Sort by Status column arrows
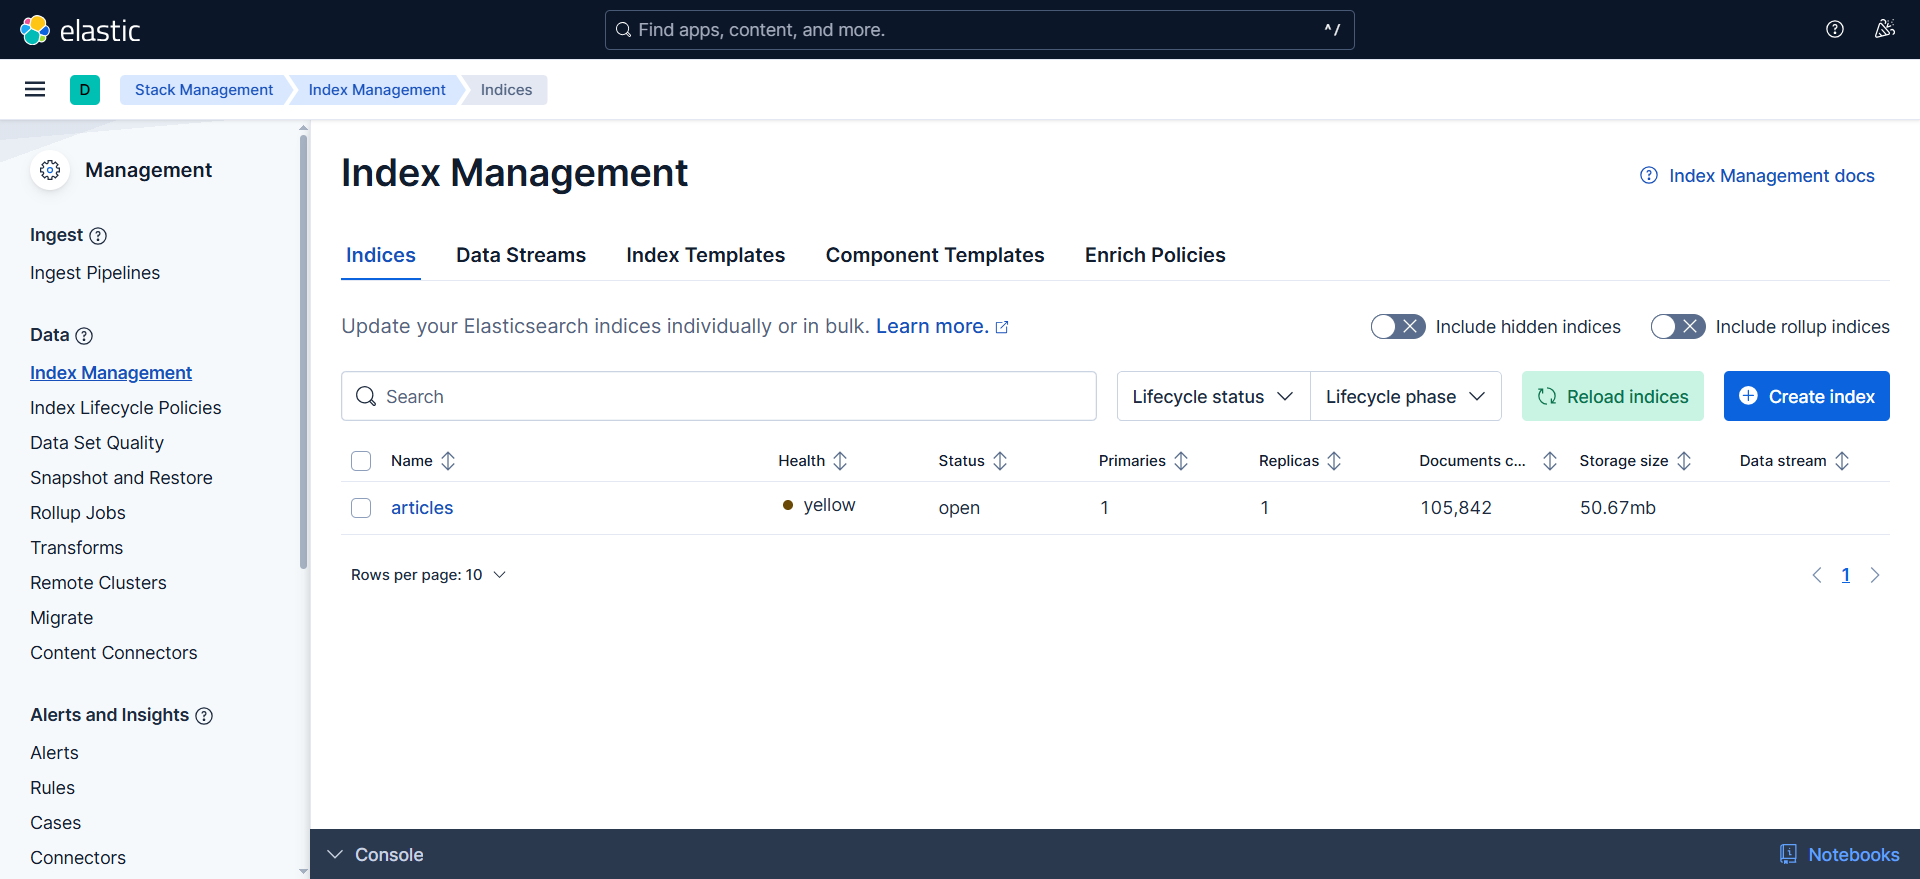This screenshot has height=879, width=1920. point(1000,461)
